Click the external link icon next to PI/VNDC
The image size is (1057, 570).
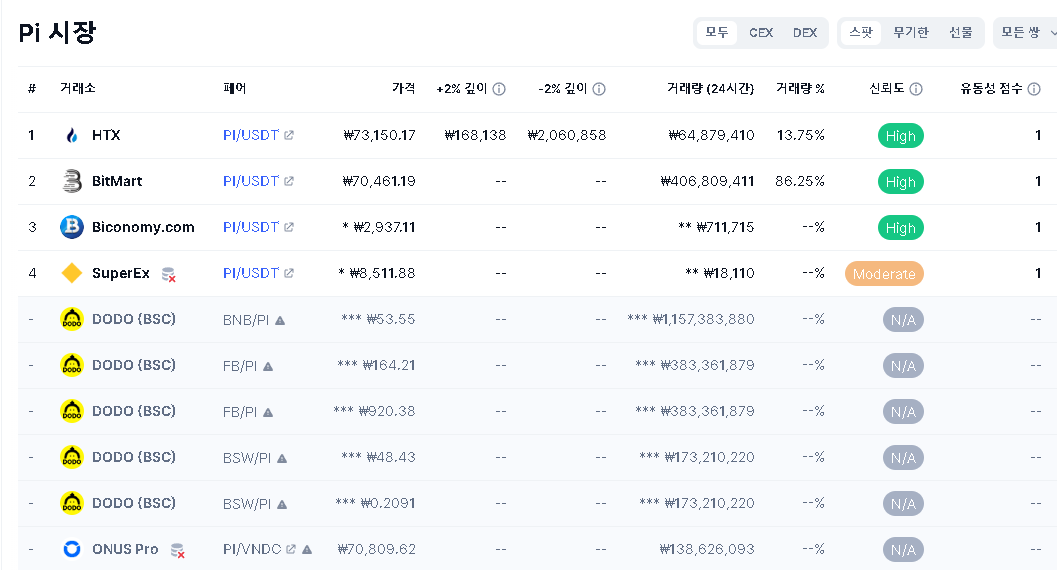pyautogui.click(x=291, y=549)
